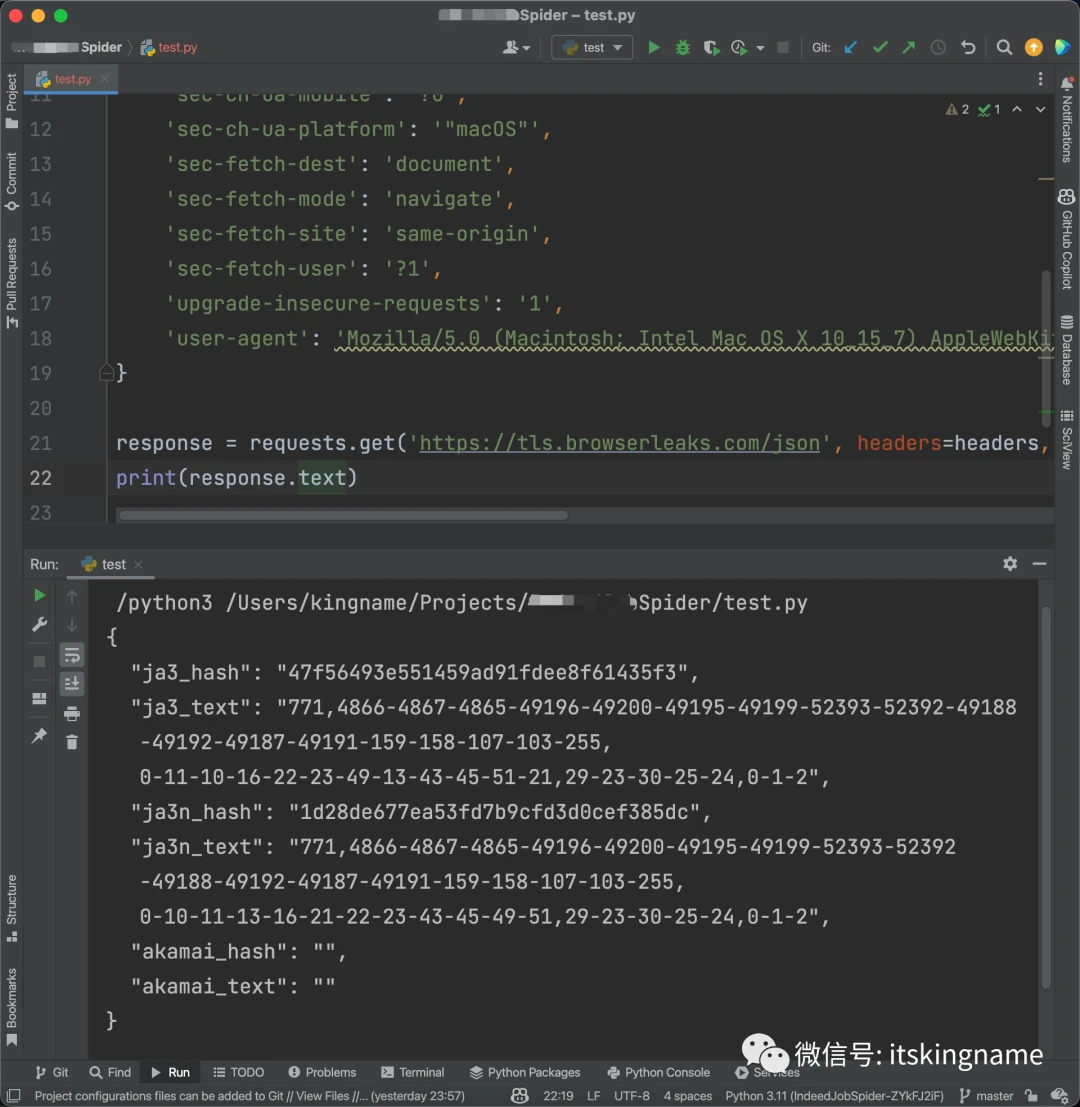The image size is (1080, 1107).
Task: Close the test tab in the Run panel
Action: tap(138, 564)
